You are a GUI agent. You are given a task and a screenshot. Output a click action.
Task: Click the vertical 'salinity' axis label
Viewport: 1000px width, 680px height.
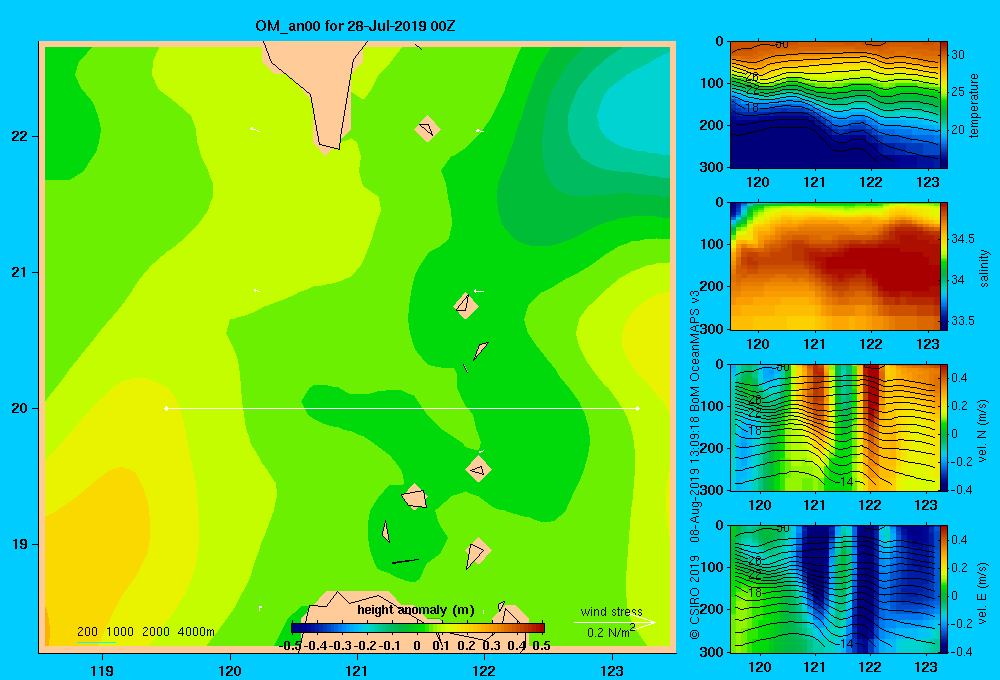(x=984, y=268)
